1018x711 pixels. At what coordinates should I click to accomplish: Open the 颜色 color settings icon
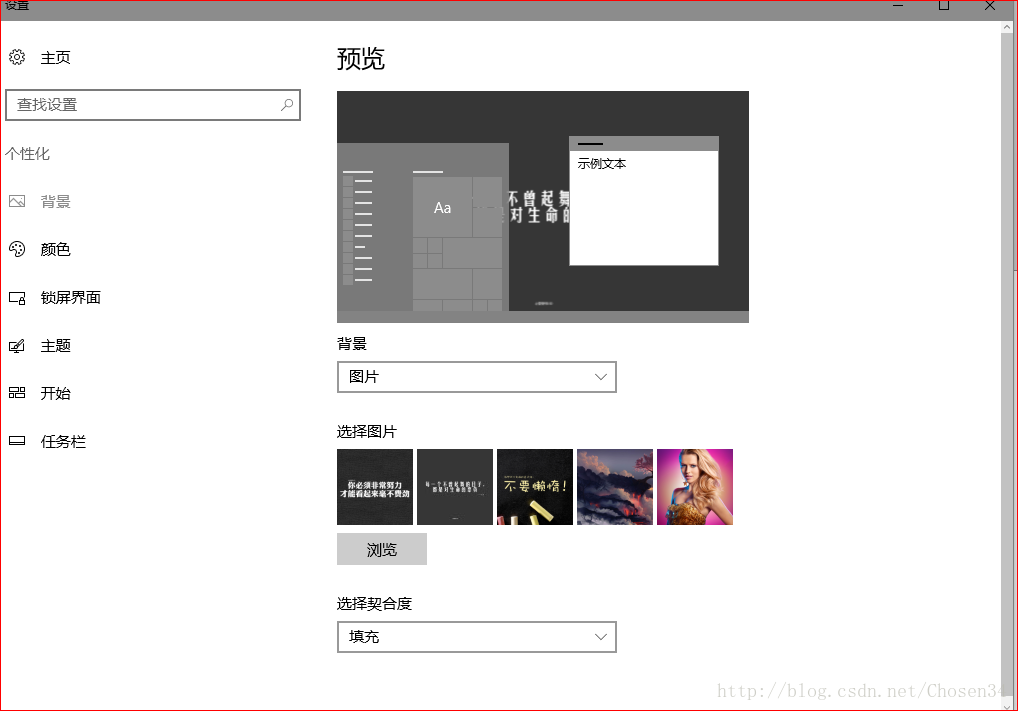click(x=16, y=249)
